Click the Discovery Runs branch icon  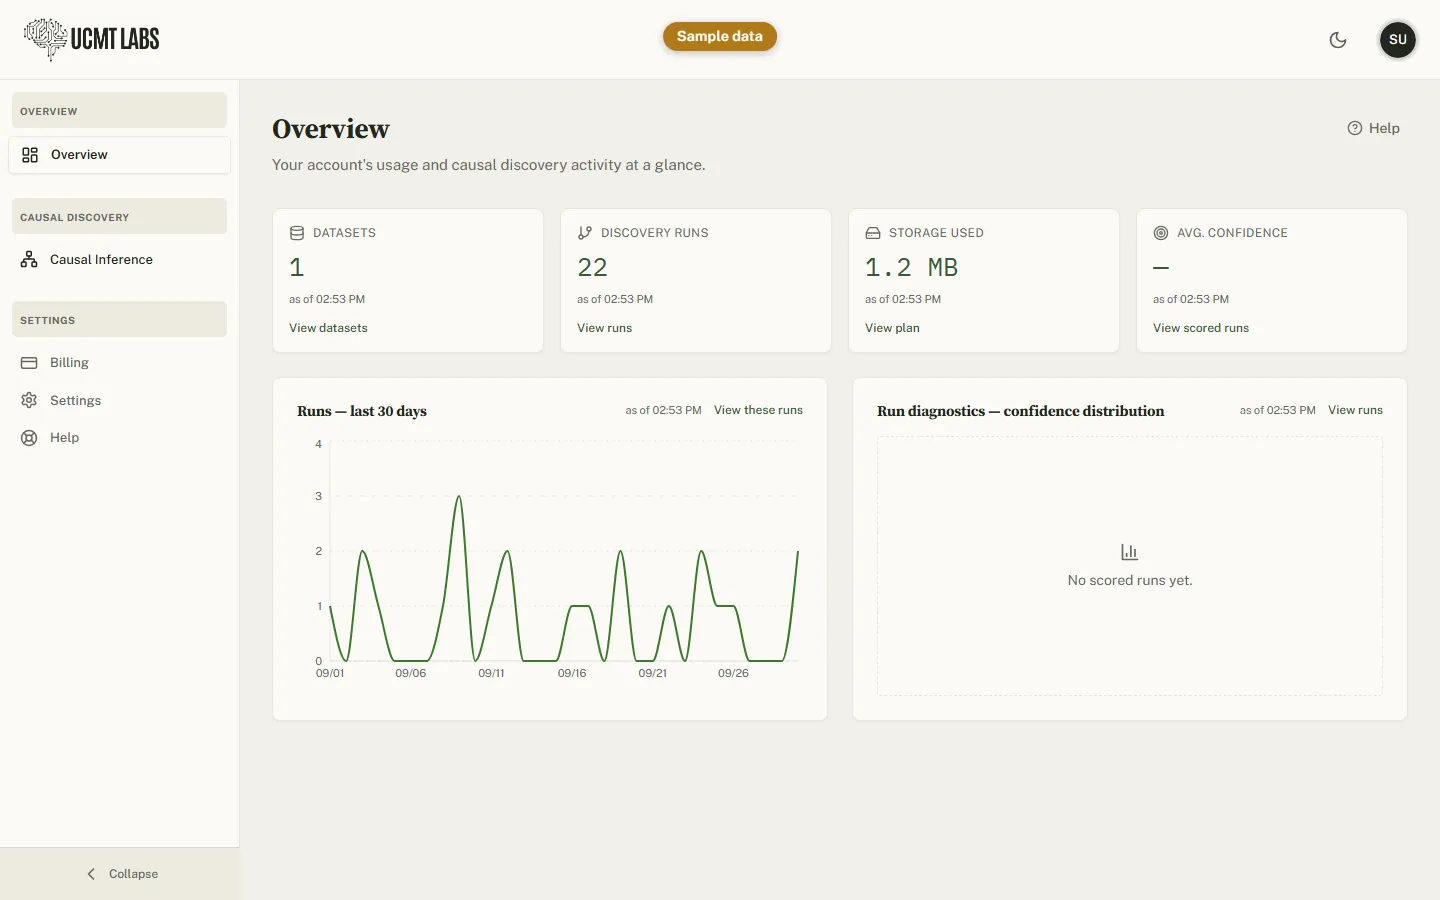pos(585,233)
